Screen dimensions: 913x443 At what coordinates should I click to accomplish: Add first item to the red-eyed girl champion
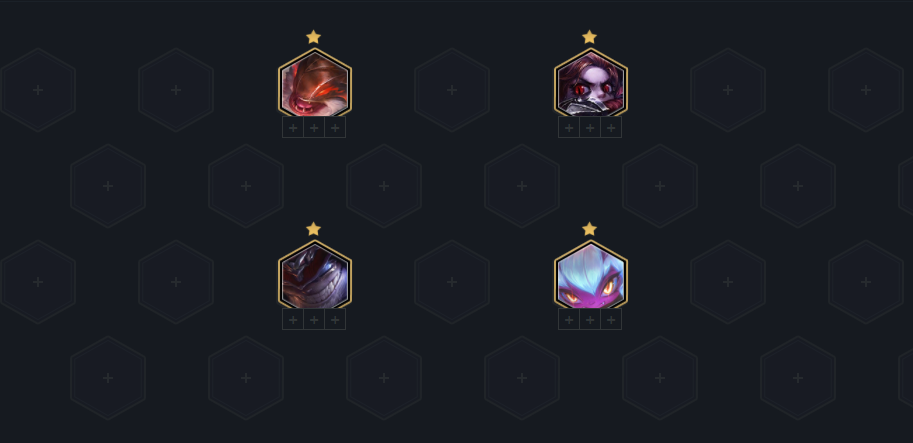click(569, 127)
